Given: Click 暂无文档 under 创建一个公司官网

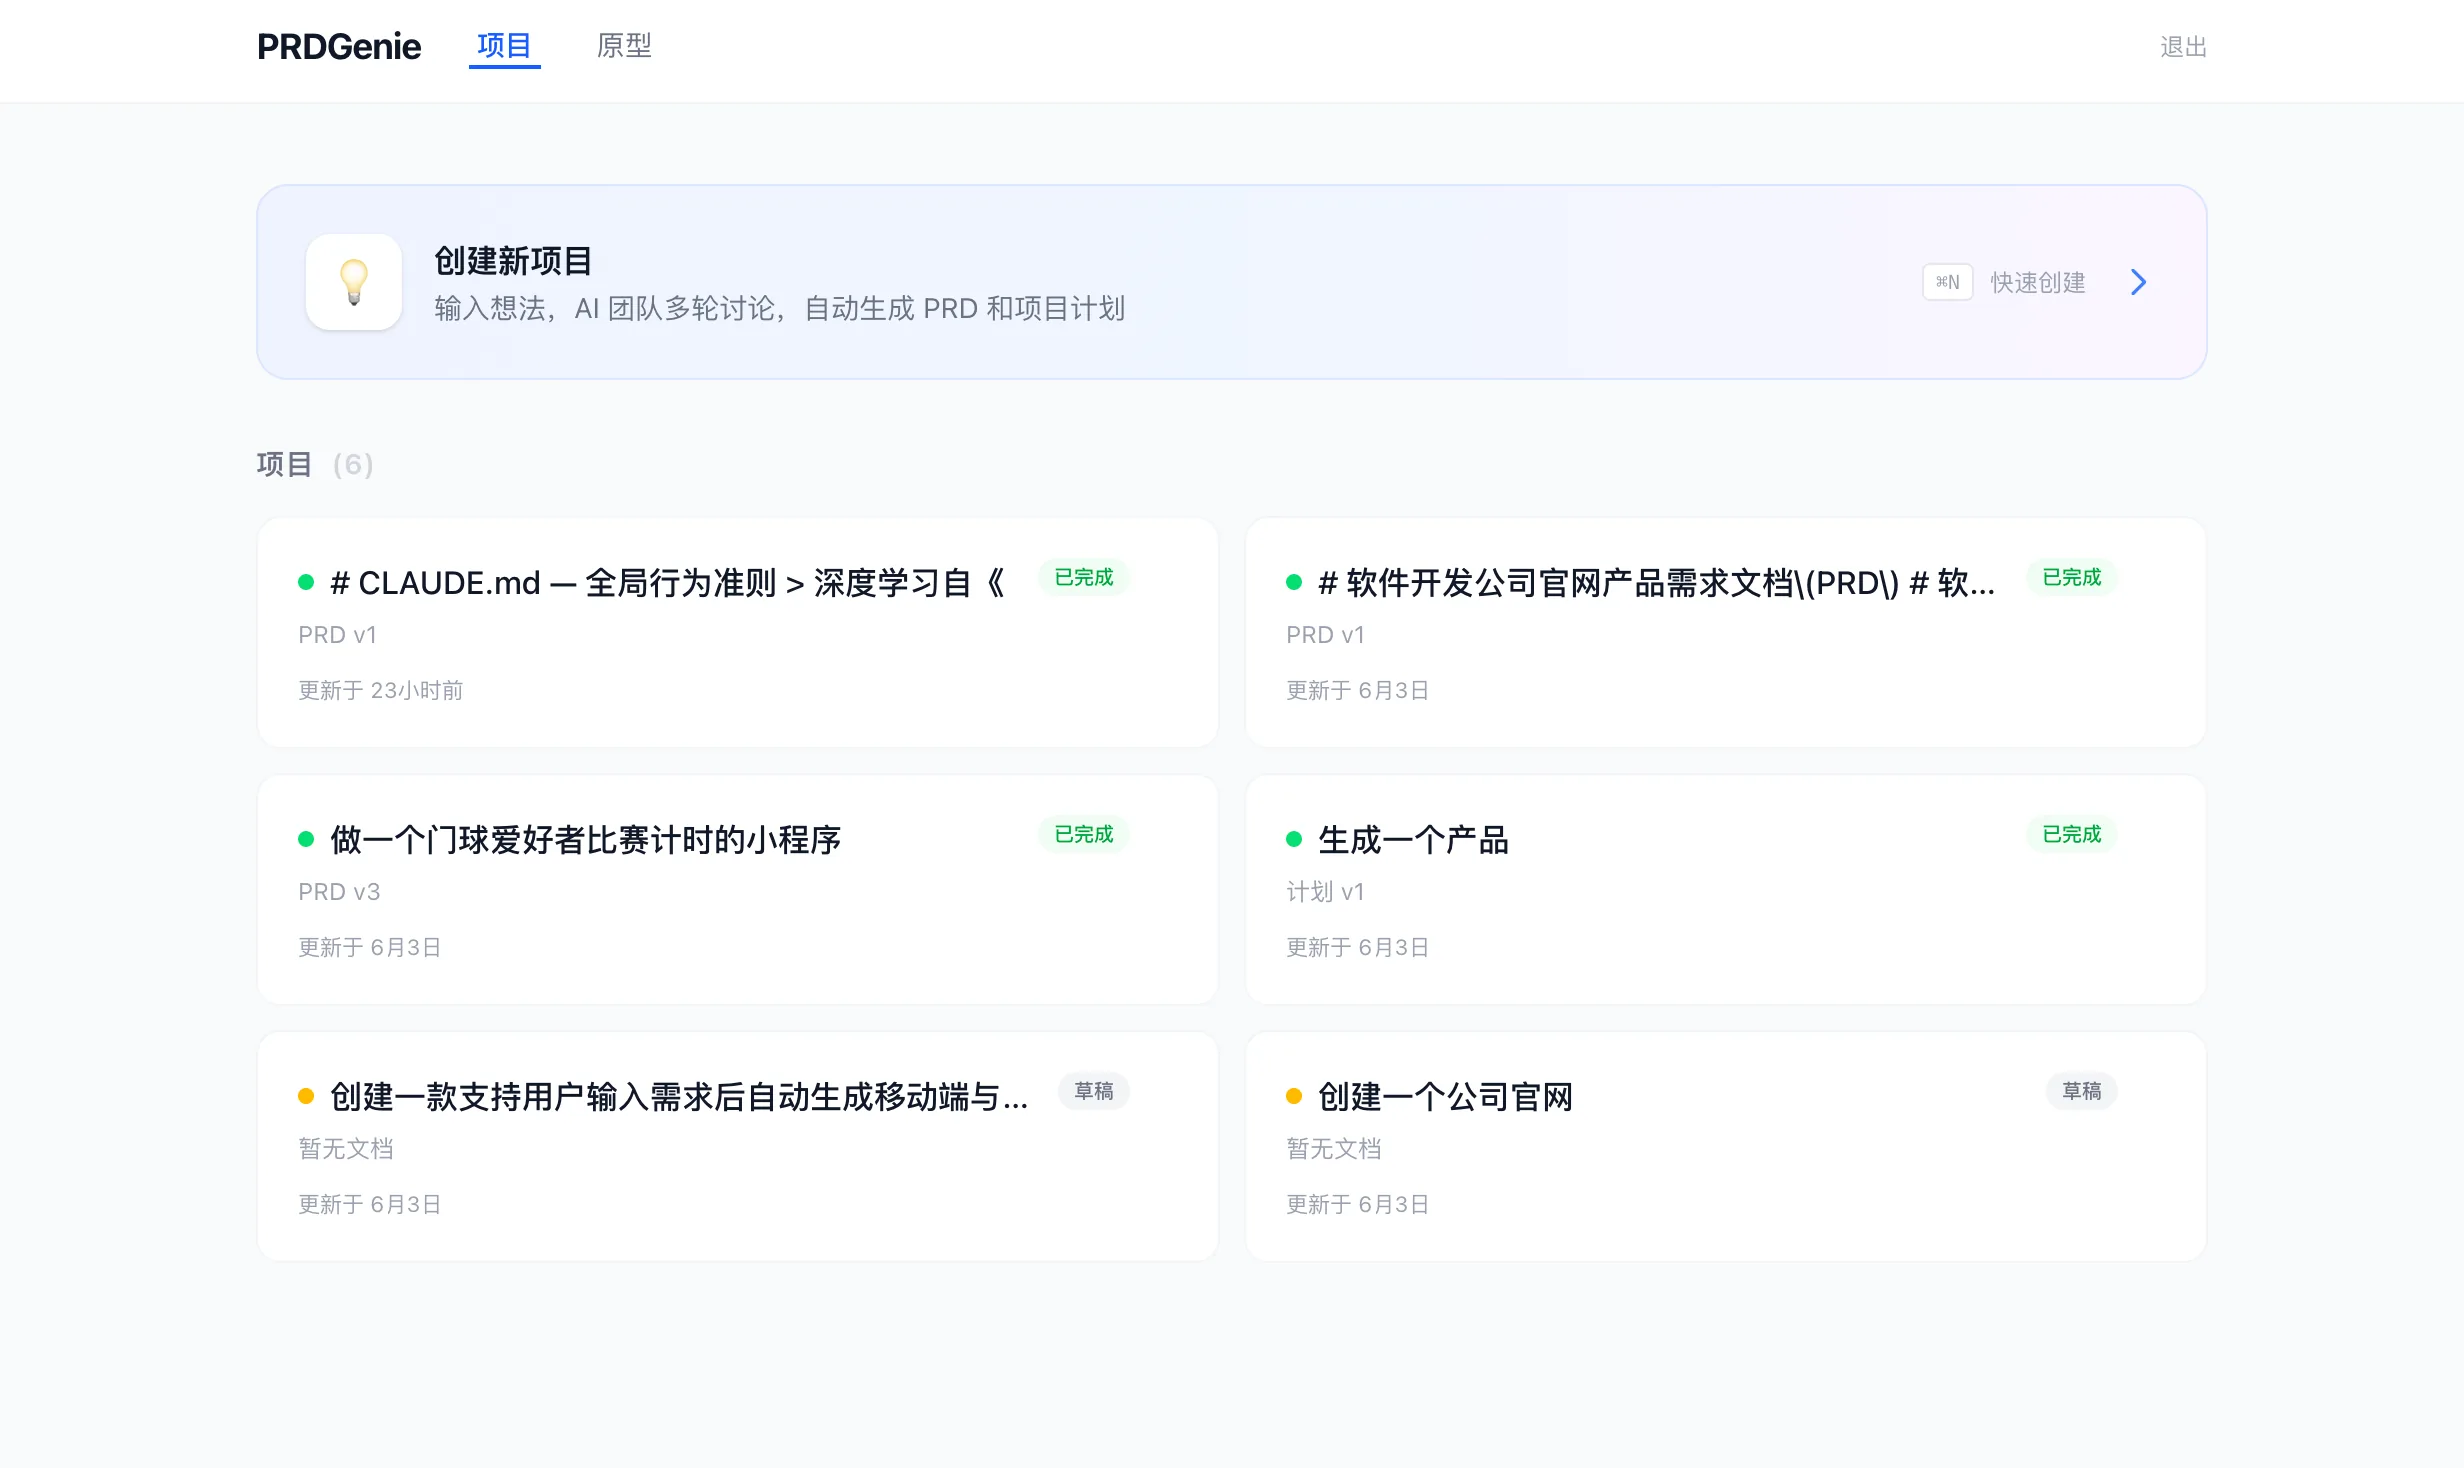Looking at the screenshot, I should point(1334,1148).
